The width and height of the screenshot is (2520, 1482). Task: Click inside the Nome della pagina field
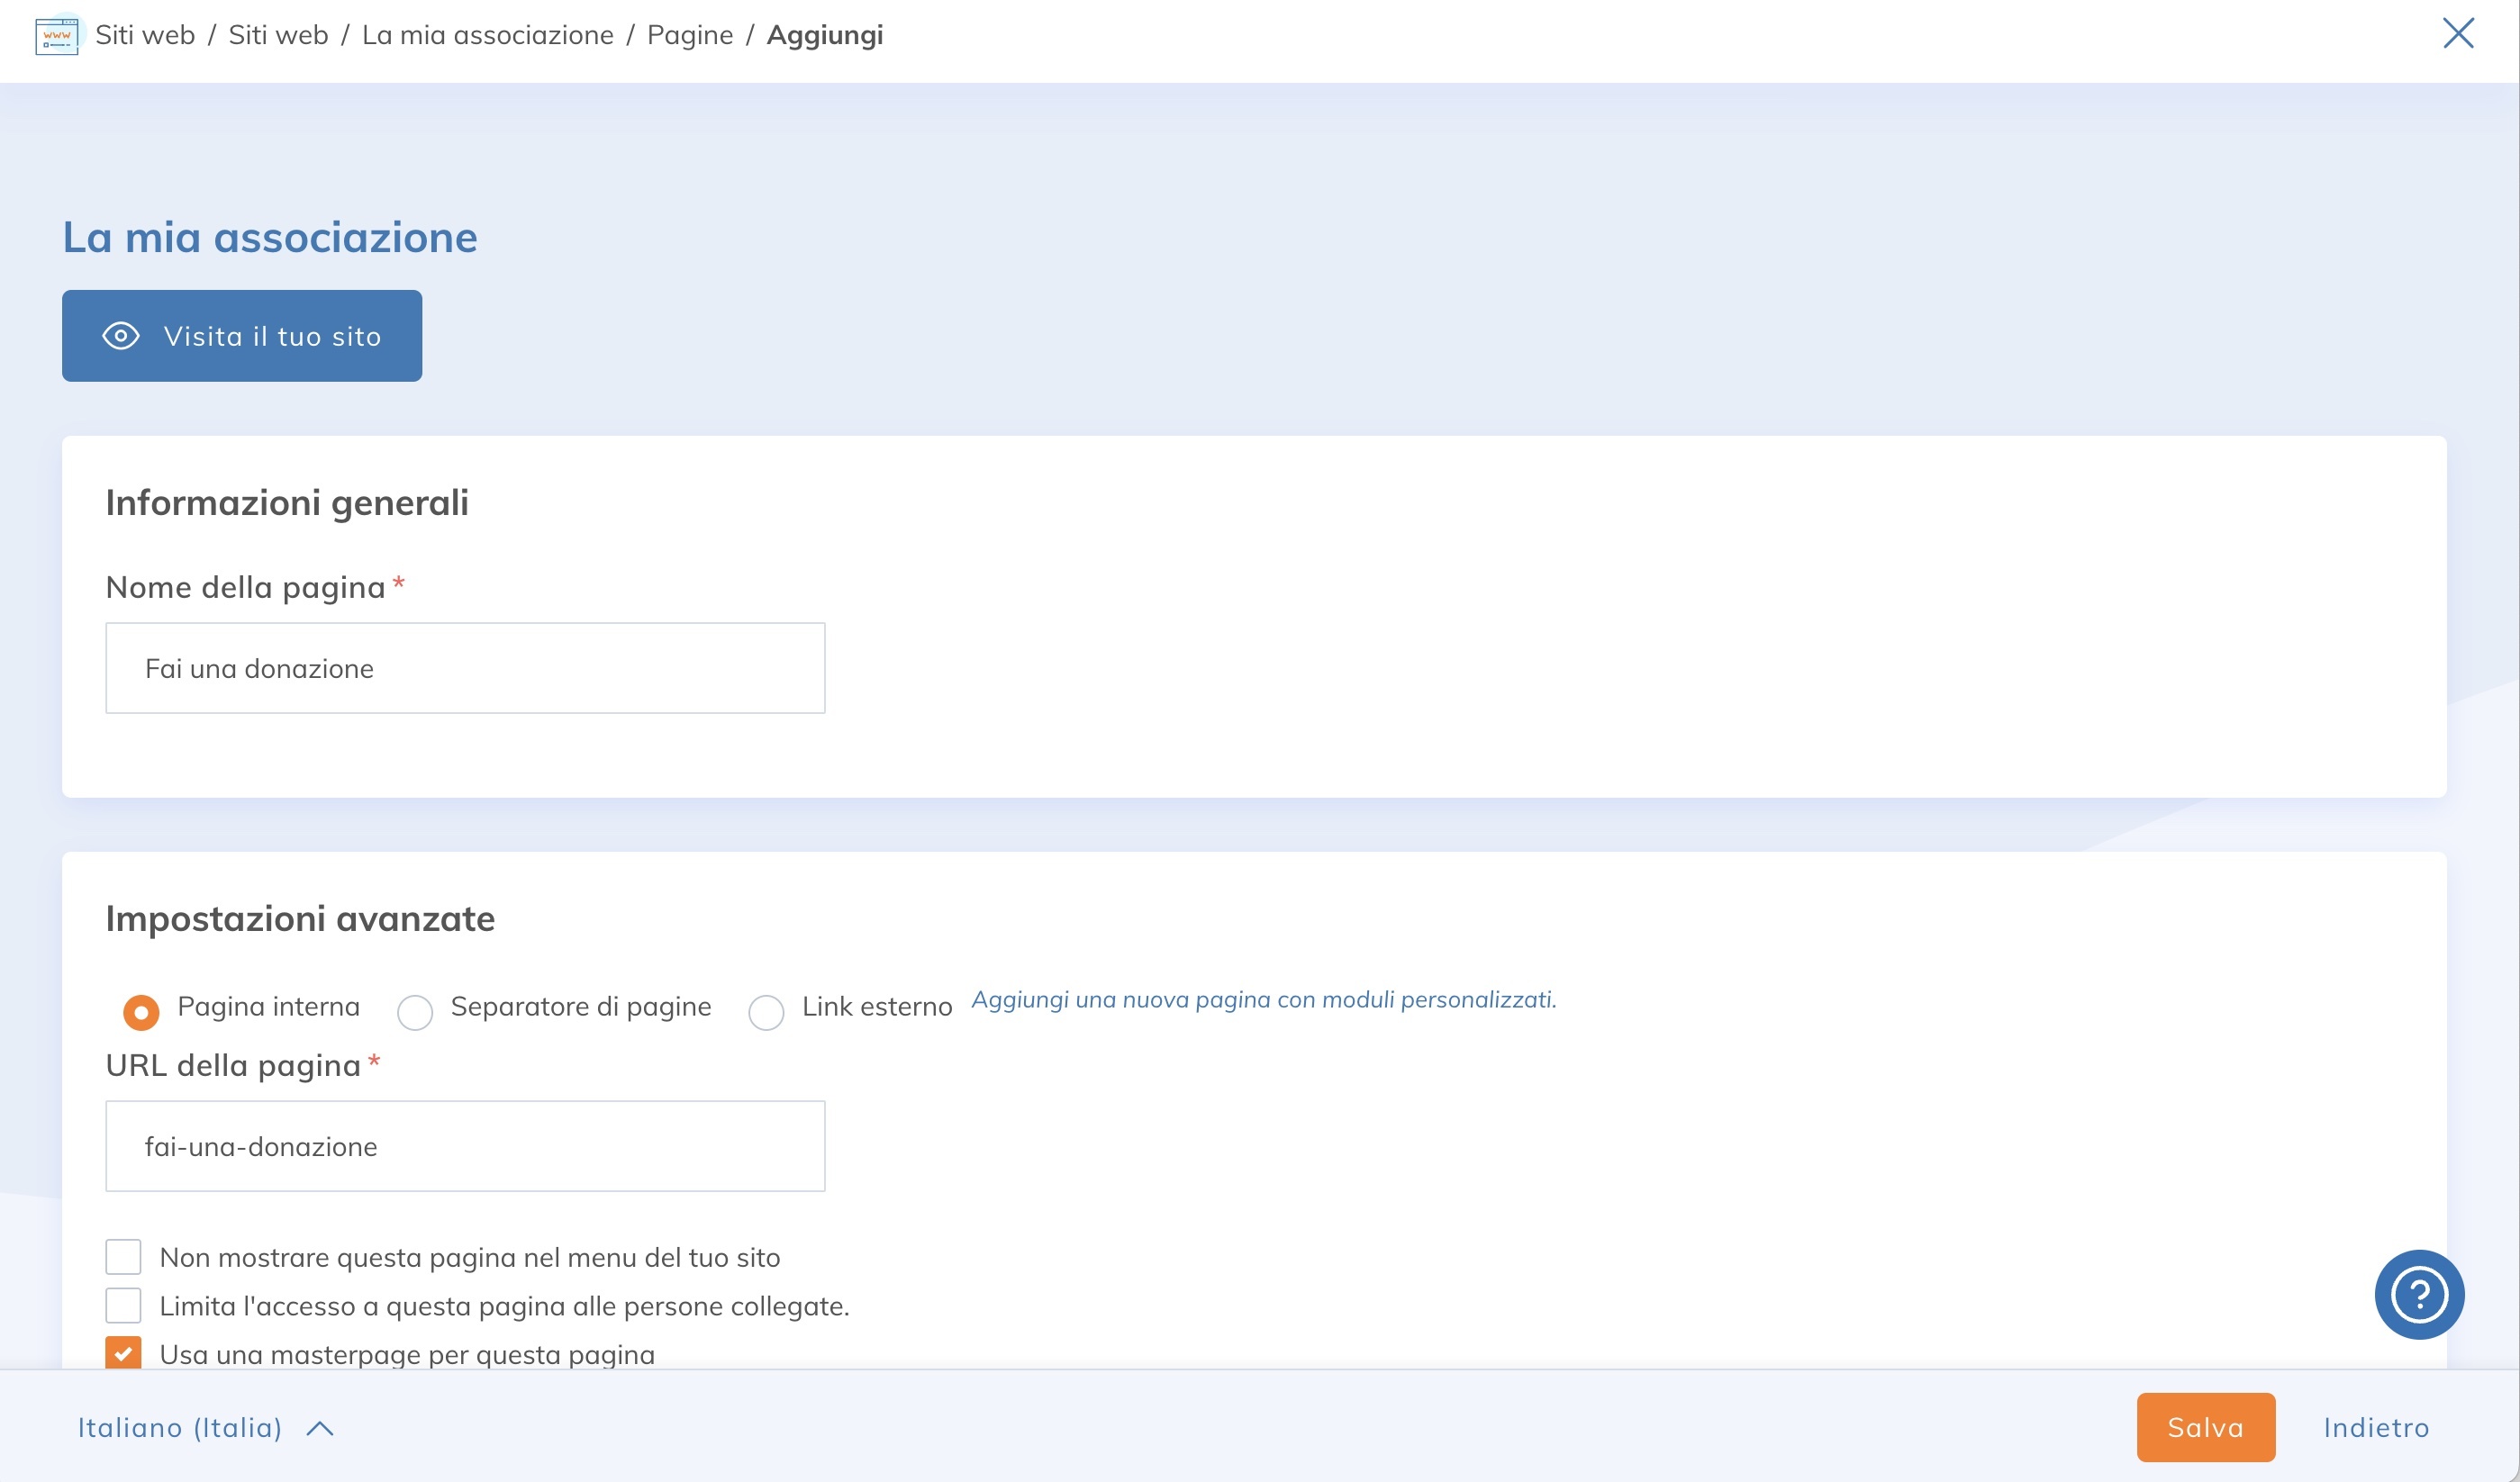[464, 667]
